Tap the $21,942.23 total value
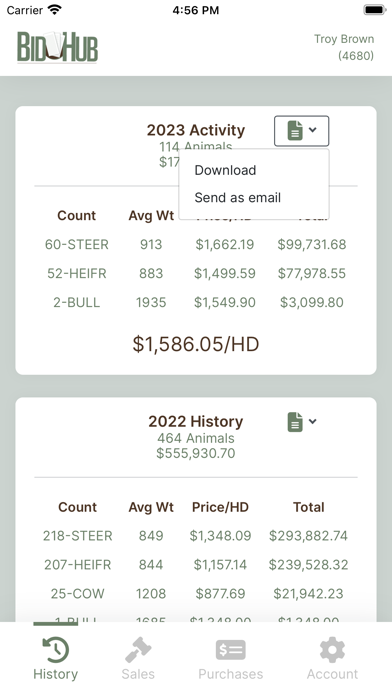The width and height of the screenshot is (392, 696). click(309, 593)
